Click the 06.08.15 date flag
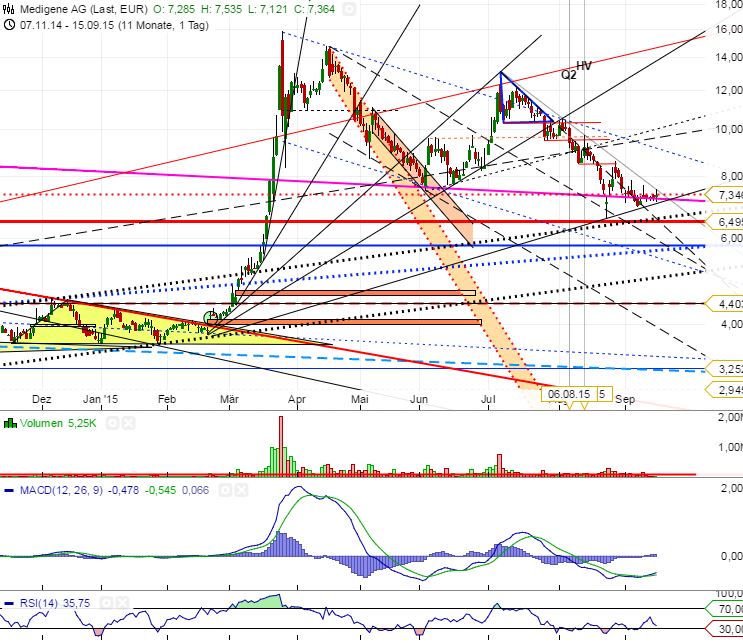This screenshot has width=743, height=643. coord(569,394)
